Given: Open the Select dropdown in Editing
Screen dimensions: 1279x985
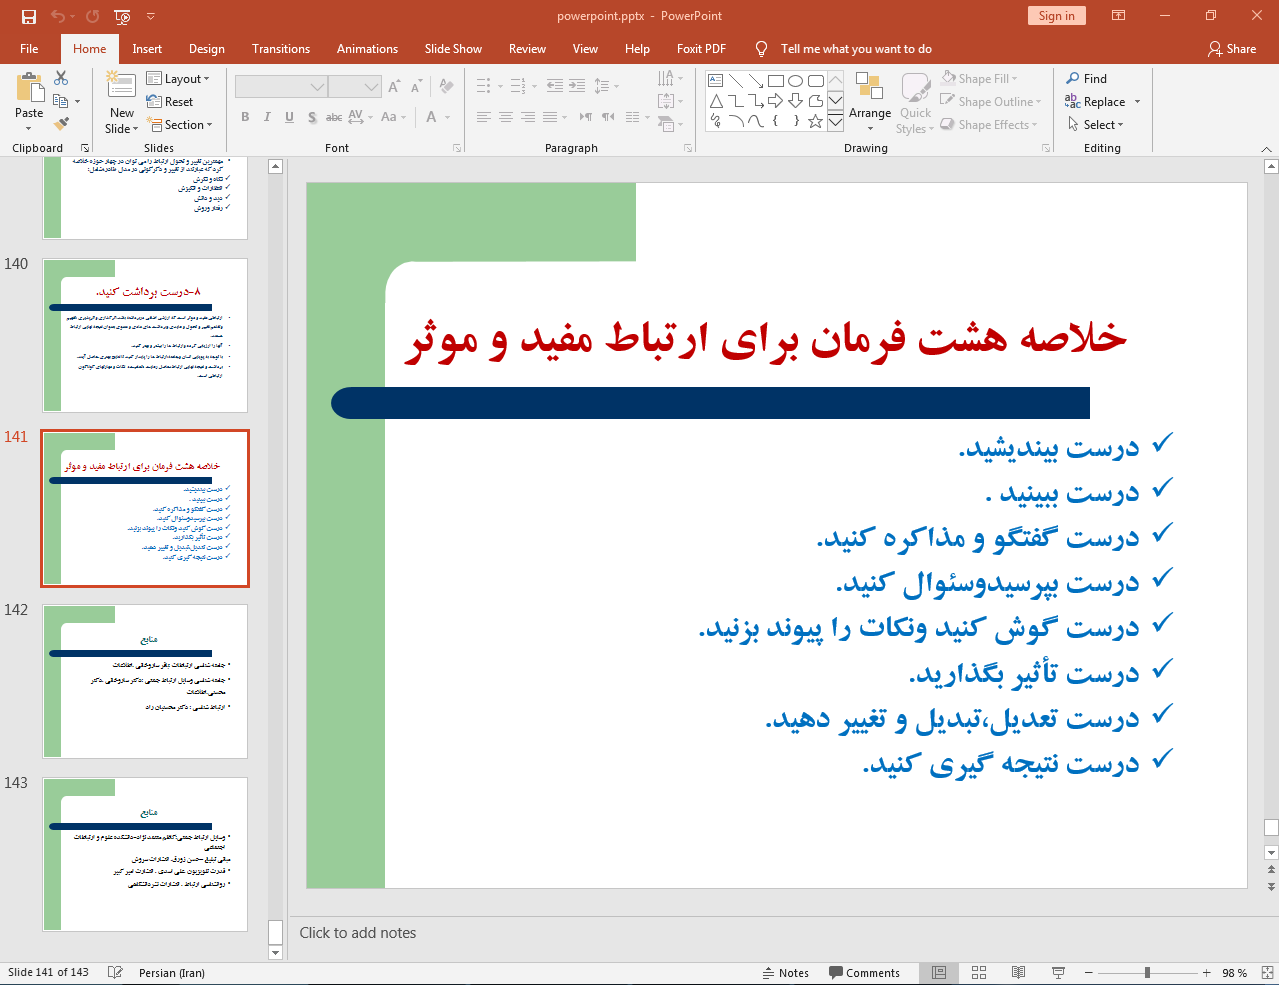Looking at the screenshot, I should pyautogui.click(x=1095, y=125).
